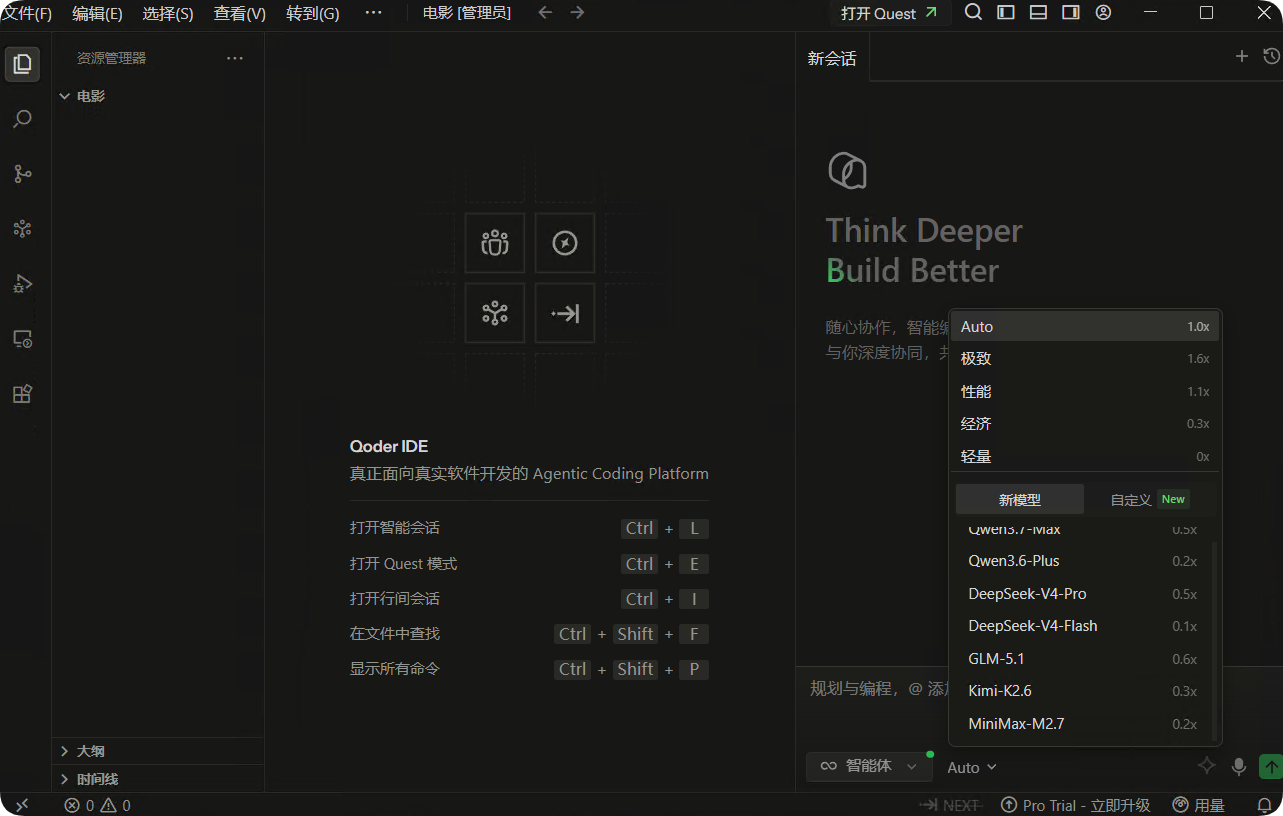
Task: Toggle the secondary sidebar layout button
Action: [x=1071, y=13]
